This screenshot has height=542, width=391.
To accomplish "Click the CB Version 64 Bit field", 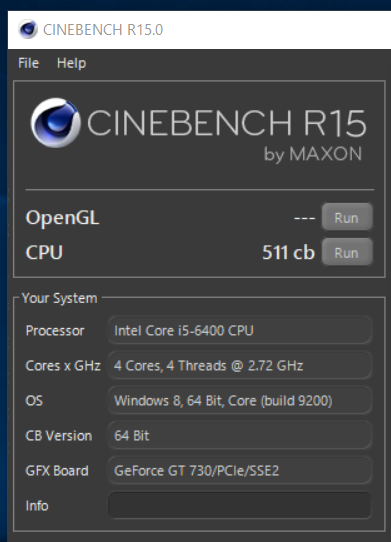I will (x=240, y=436).
